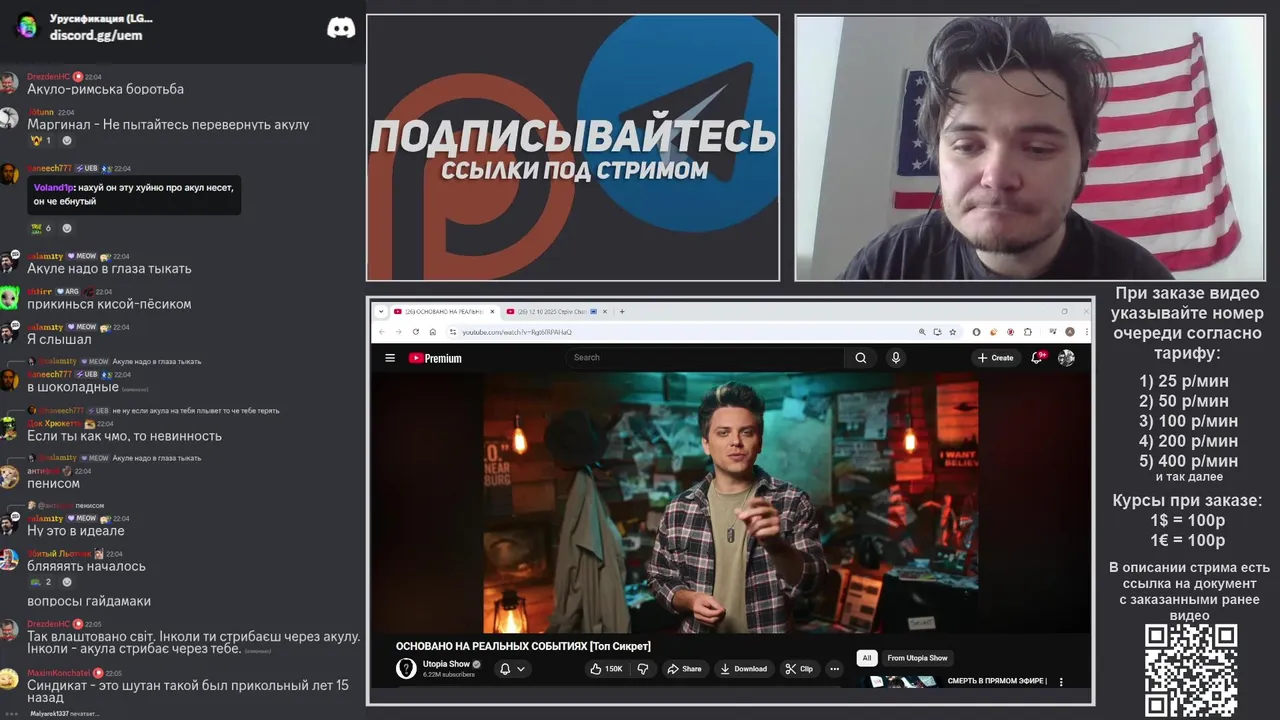The height and width of the screenshot is (720, 1280).
Task: Click the streamer webcam feed
Action: [x=1030, y=147]
